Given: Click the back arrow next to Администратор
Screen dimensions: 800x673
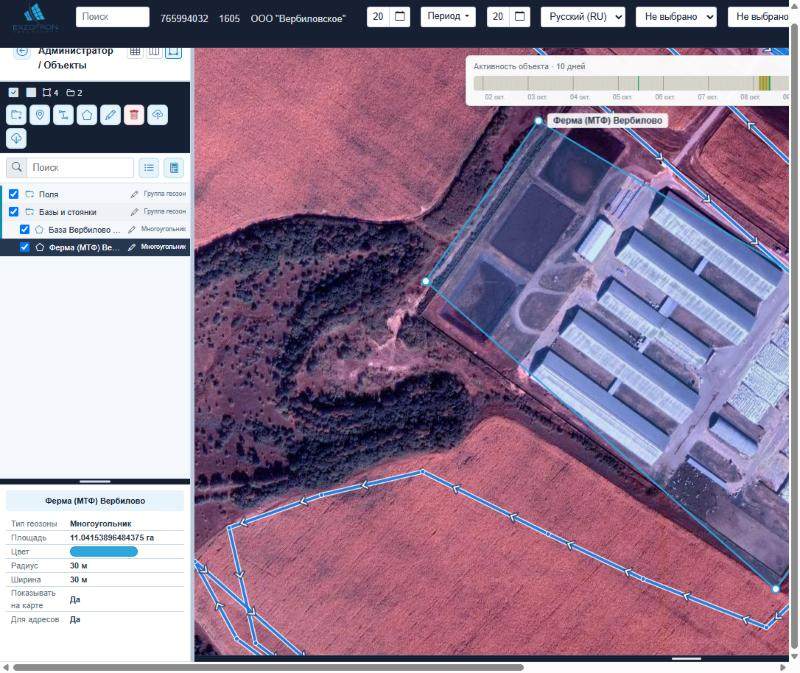Looking at the screenshot, I should click(x=22, y=51).
